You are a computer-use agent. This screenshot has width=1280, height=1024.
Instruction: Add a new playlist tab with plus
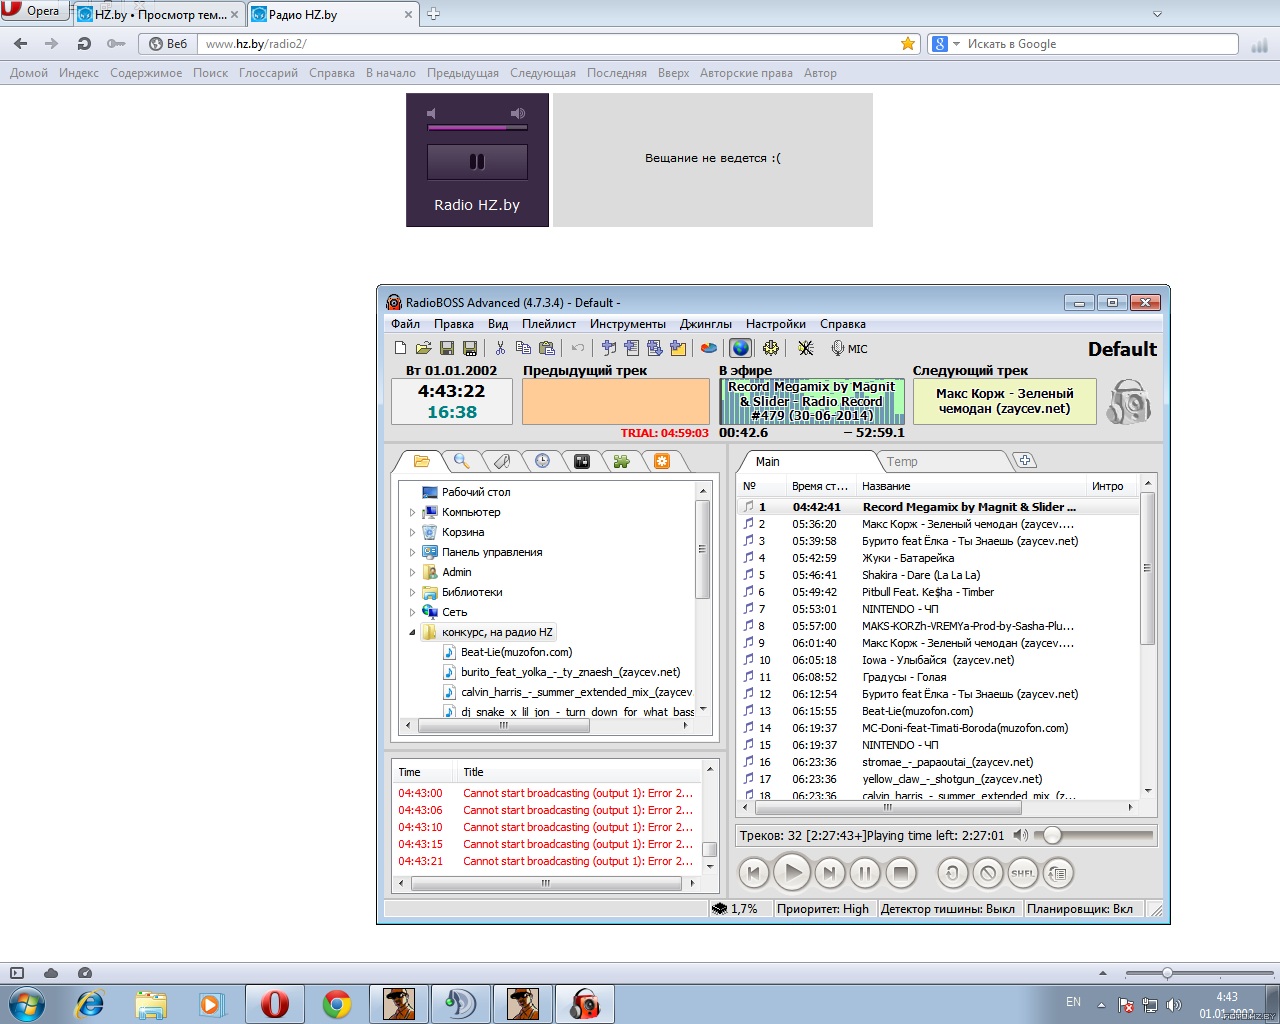point(1025,460)
